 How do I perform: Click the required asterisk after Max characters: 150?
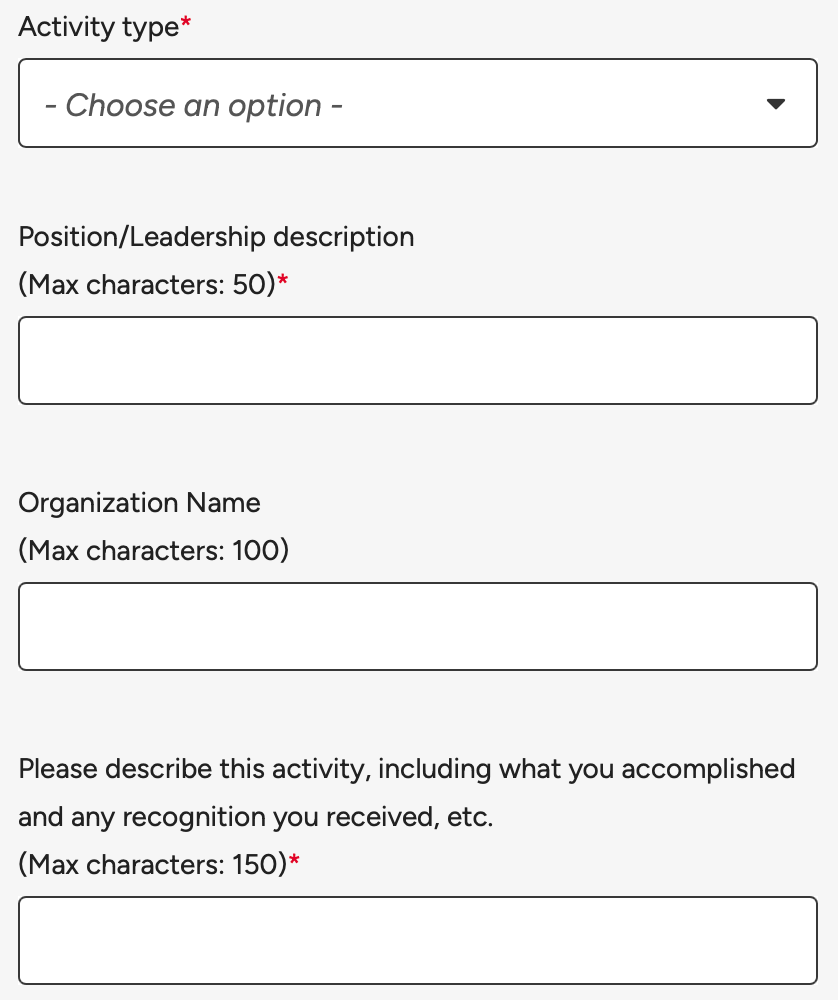[x=294, y=860]
